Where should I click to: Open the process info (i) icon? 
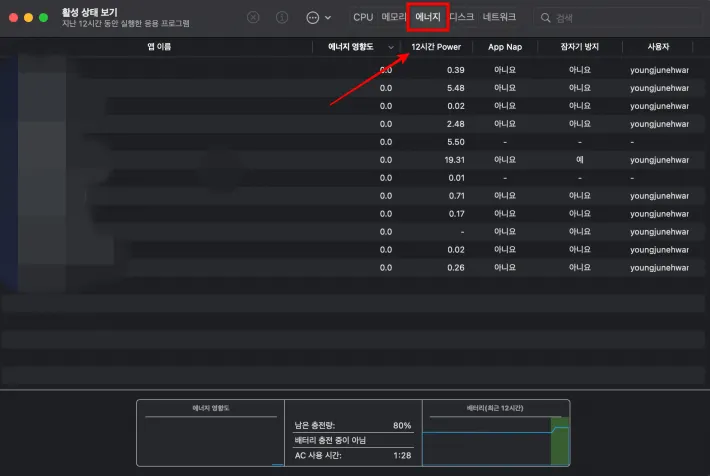coord(282,18)
